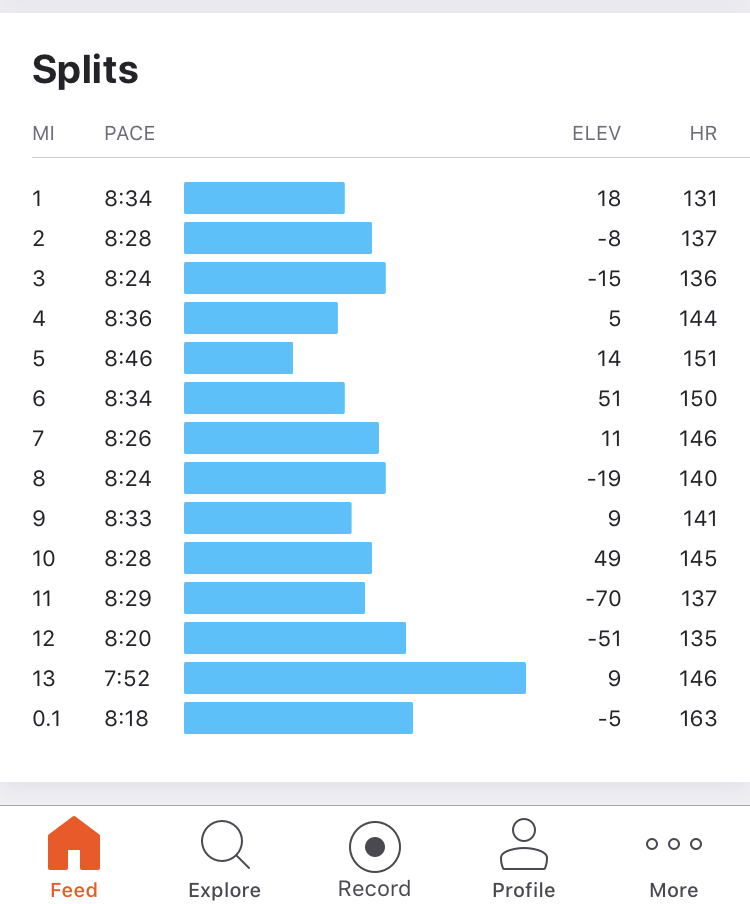The height and width of the screenshot is (904, 750).
Task: Tap the MI column header
Action: coord(43,133)
